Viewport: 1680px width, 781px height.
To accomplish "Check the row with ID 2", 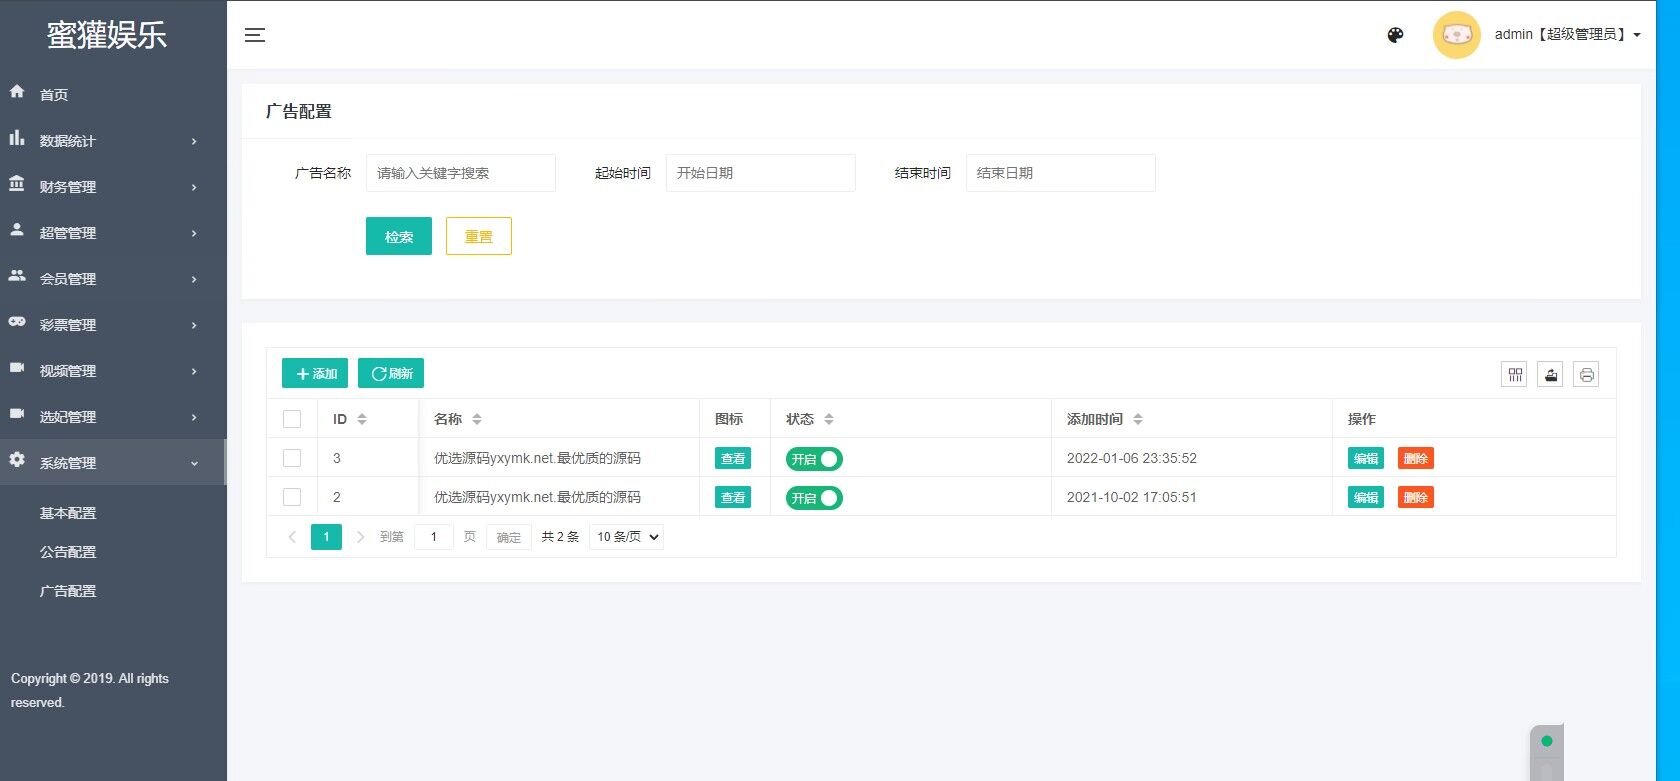I will (292, 497).
